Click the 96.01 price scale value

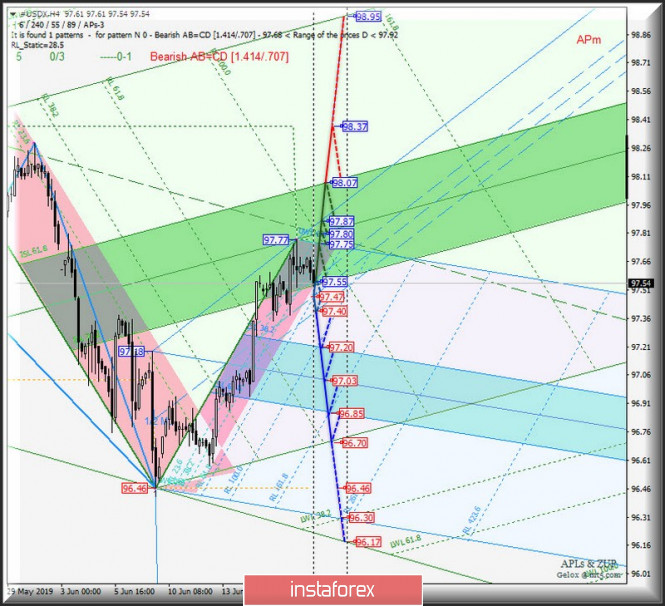pyautogui.click(x=640, y=574)
